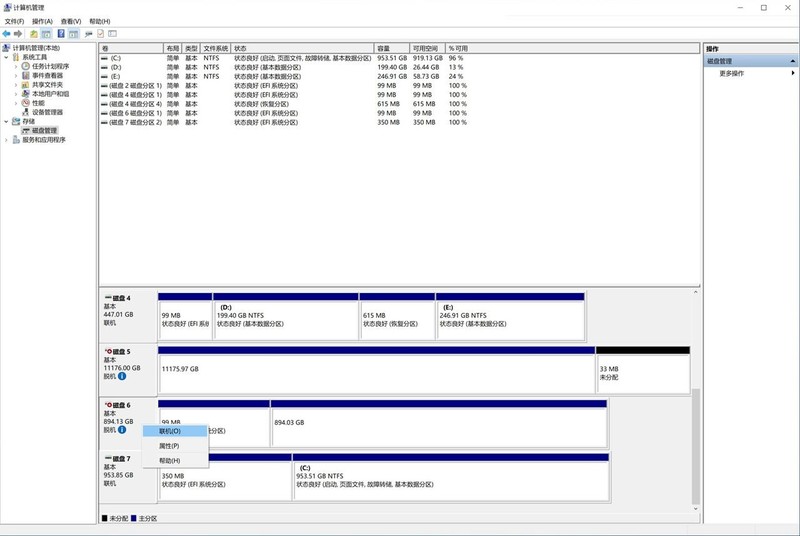Select the (D:) 199.40 GB NTFS partition block

coord(286,316)
